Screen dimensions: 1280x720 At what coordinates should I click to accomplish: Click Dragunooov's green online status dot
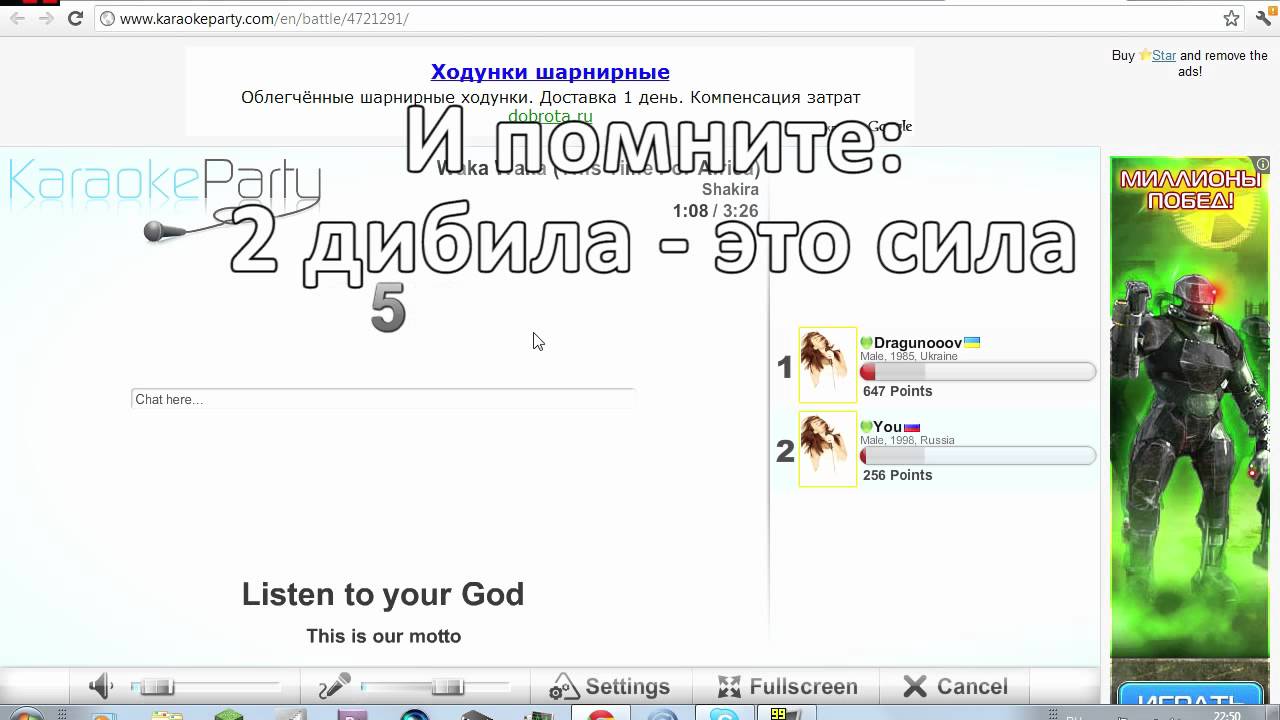tap(867, 343)
